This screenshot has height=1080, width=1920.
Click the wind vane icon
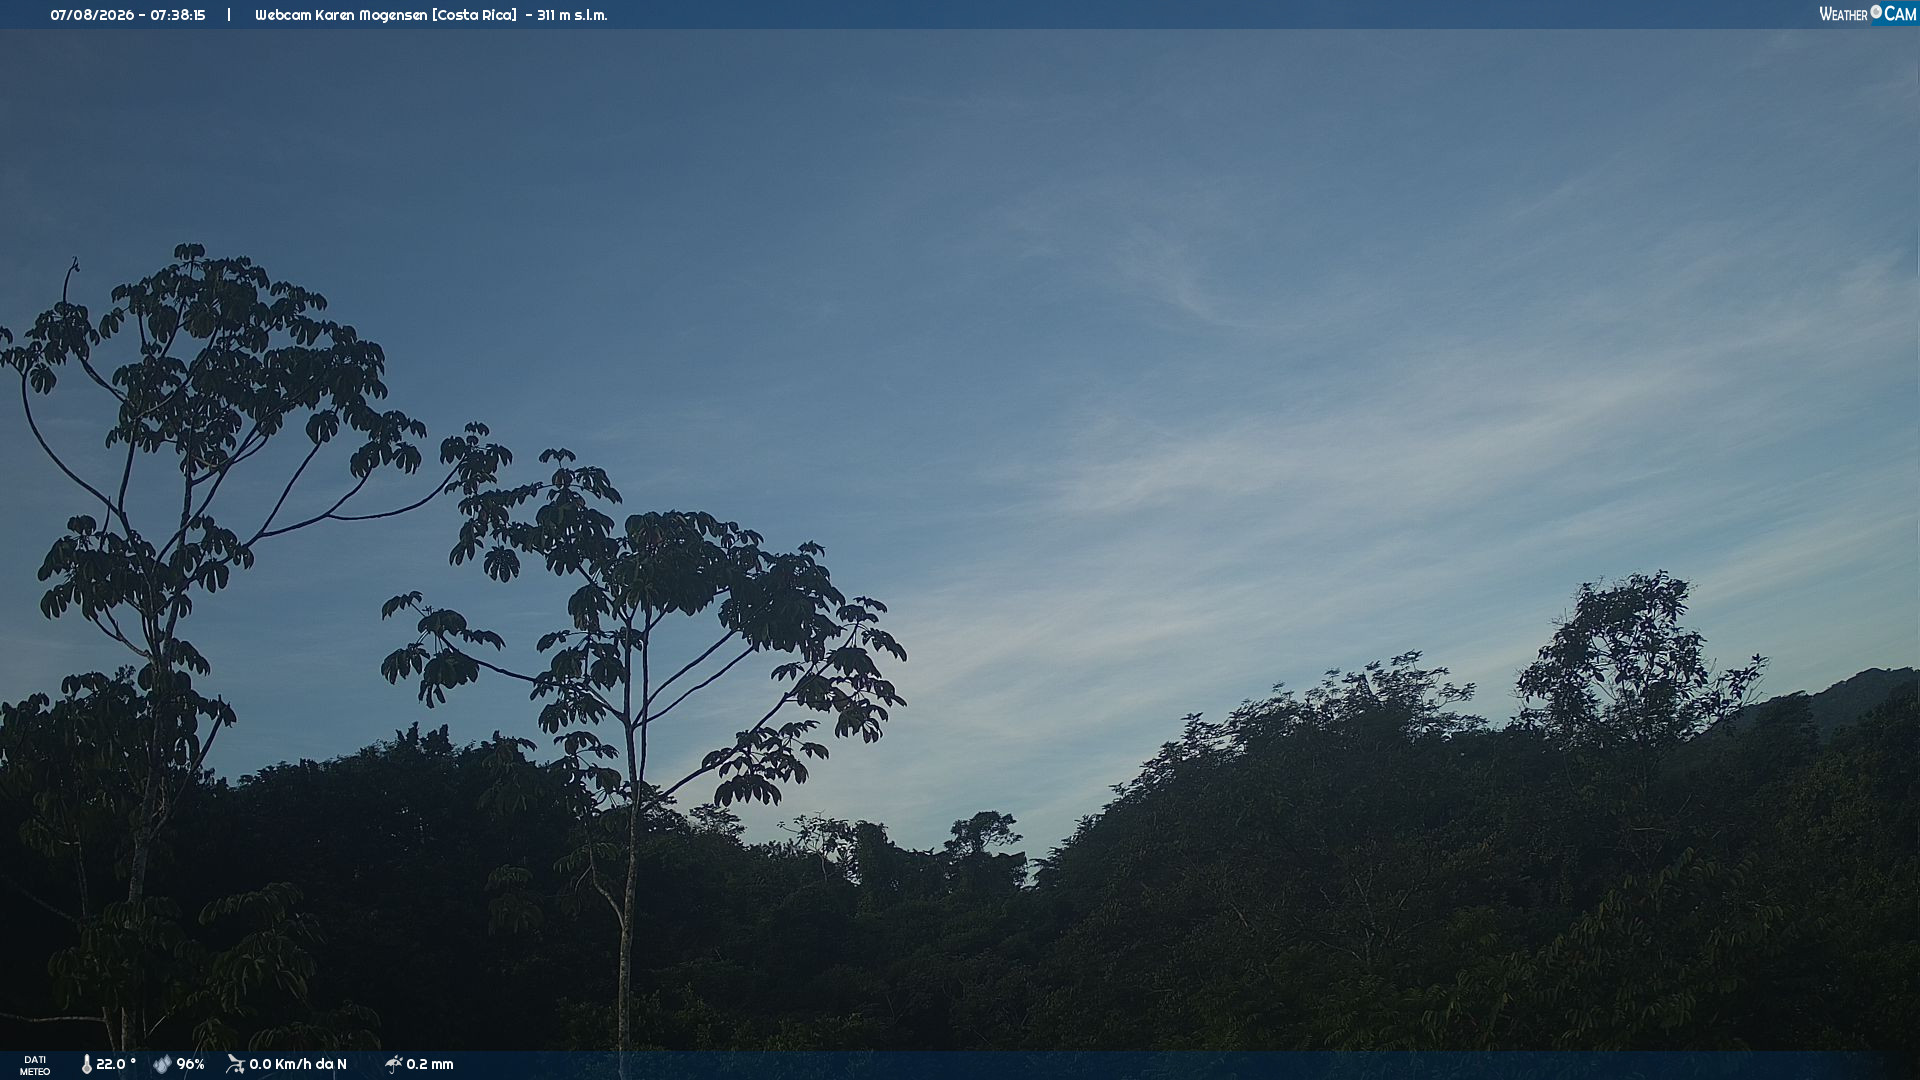[235, 1064]
